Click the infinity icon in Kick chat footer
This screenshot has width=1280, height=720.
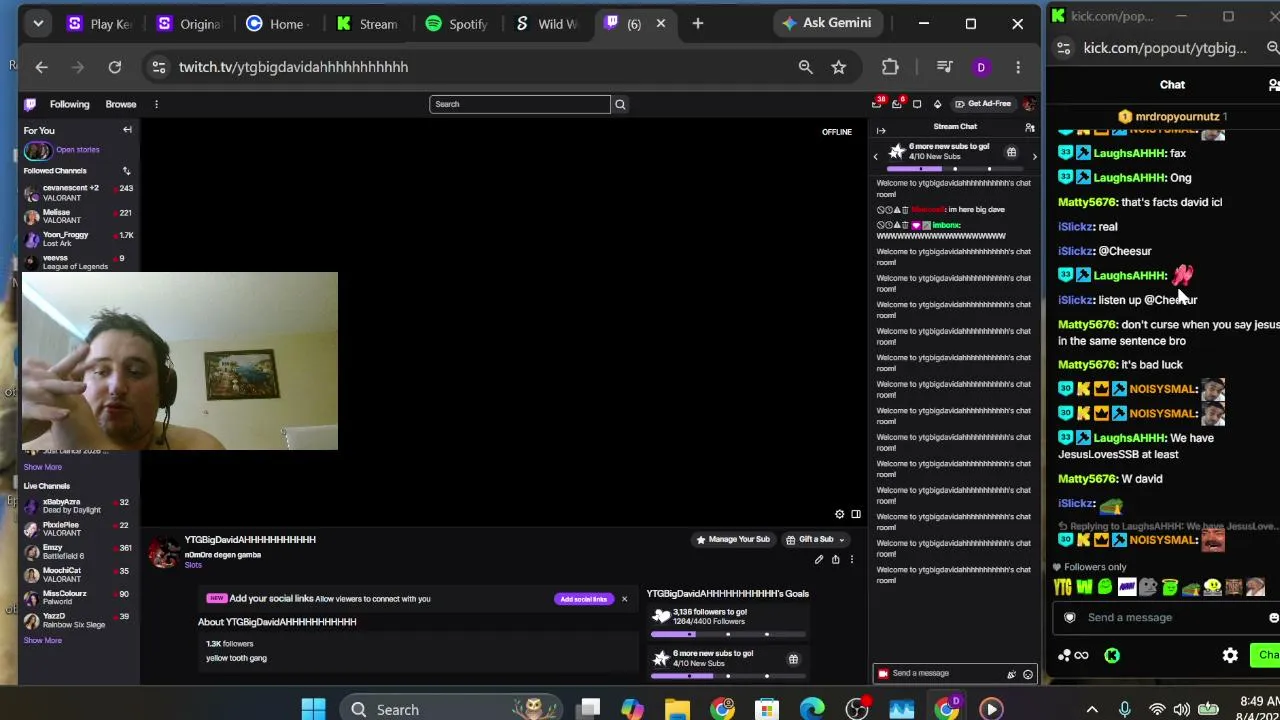coord(1081,656)
